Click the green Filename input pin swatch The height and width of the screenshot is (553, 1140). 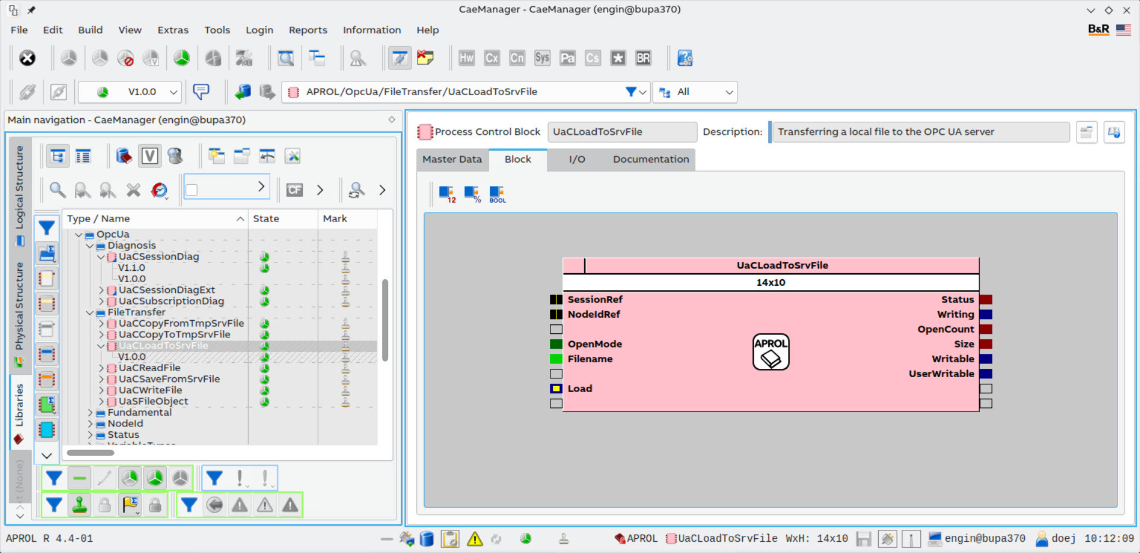pos(556,359)
